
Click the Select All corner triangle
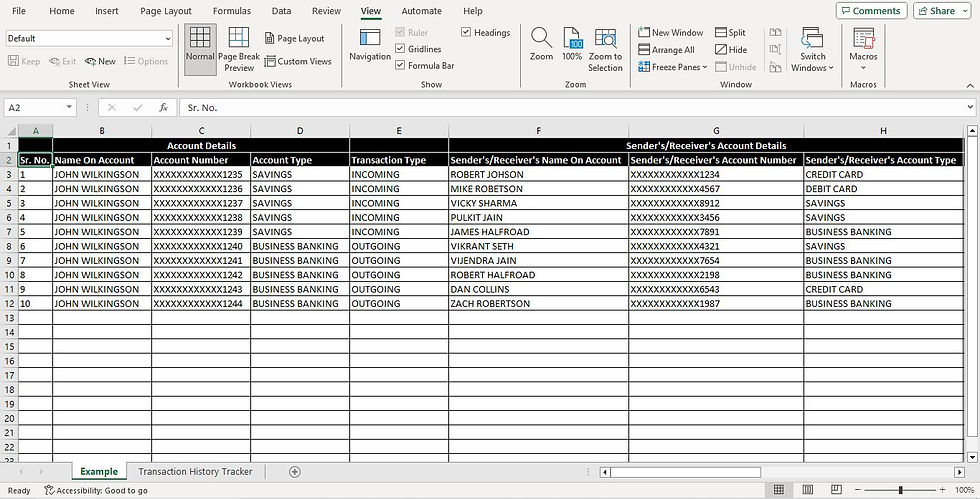point(9,131)
